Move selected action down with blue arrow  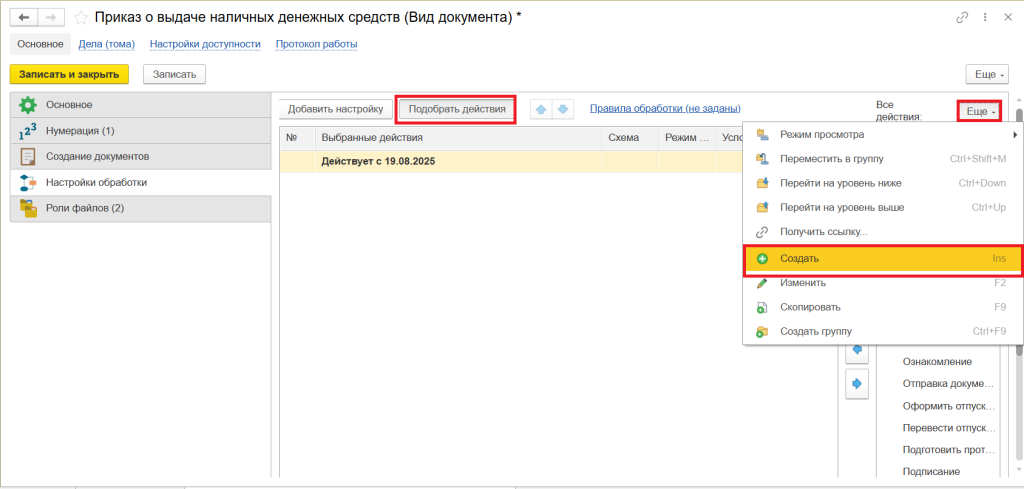coord(563,109)
